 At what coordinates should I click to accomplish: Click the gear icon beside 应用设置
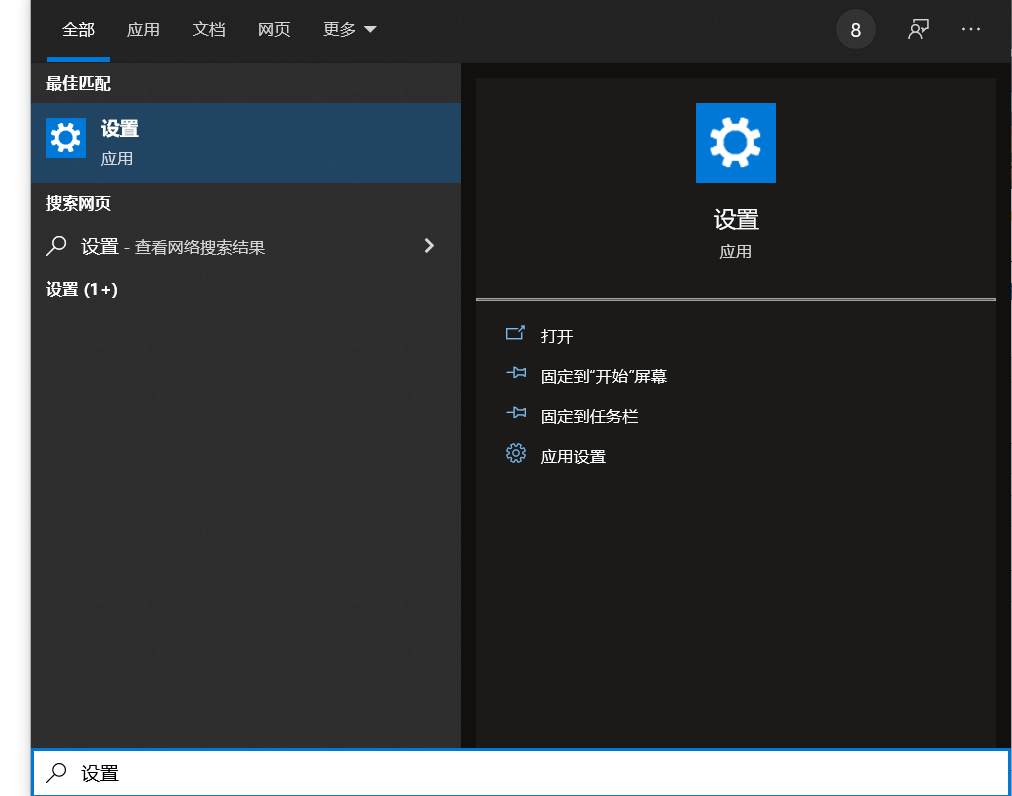tap(516, 453)
